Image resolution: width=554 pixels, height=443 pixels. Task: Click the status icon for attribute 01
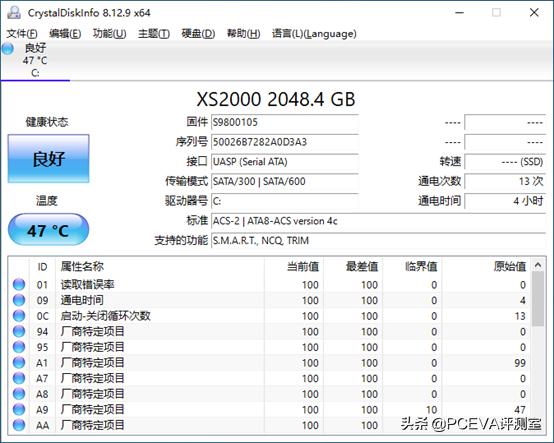click(19, 284)
